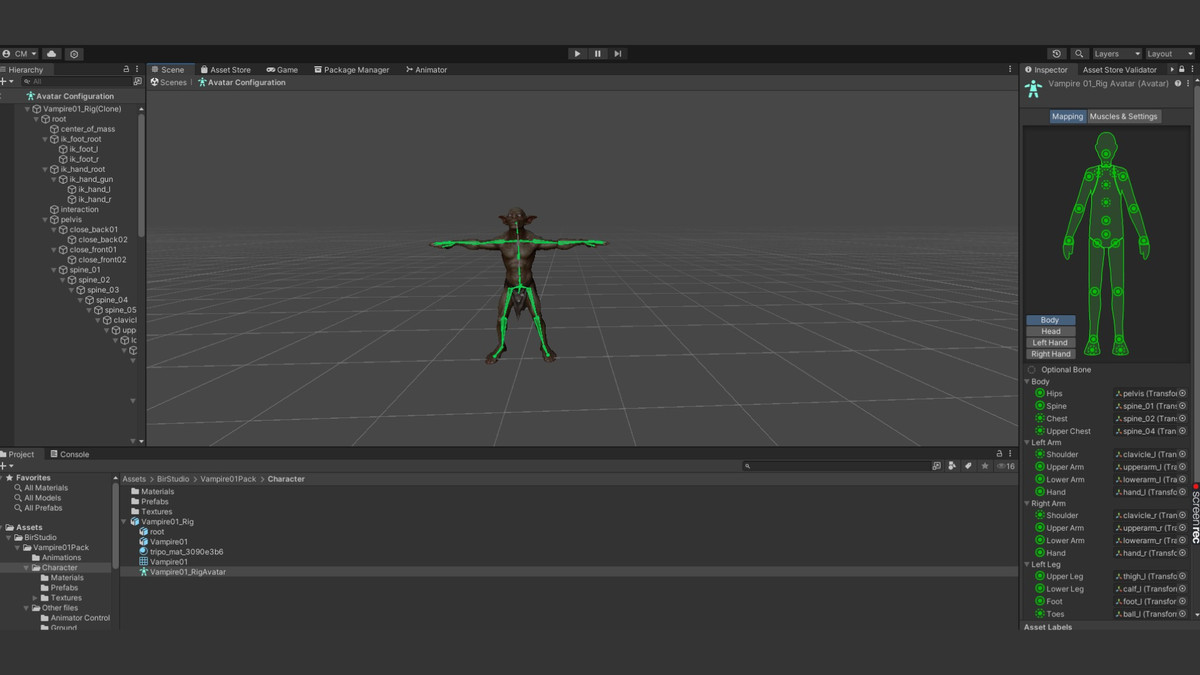Lock the Project panel

(x=999, y=454)
